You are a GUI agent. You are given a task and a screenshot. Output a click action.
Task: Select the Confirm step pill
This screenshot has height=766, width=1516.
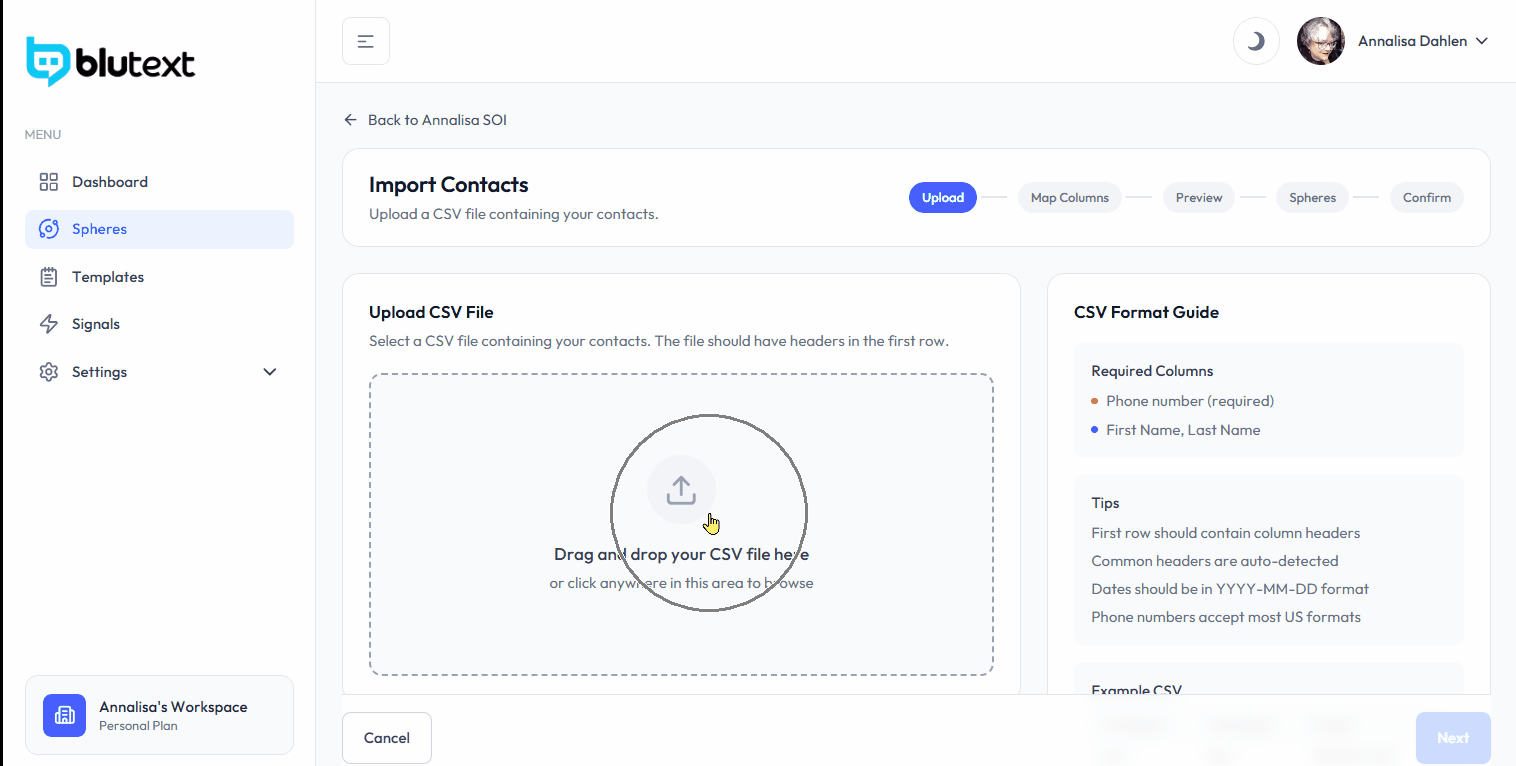(1426, 198)
